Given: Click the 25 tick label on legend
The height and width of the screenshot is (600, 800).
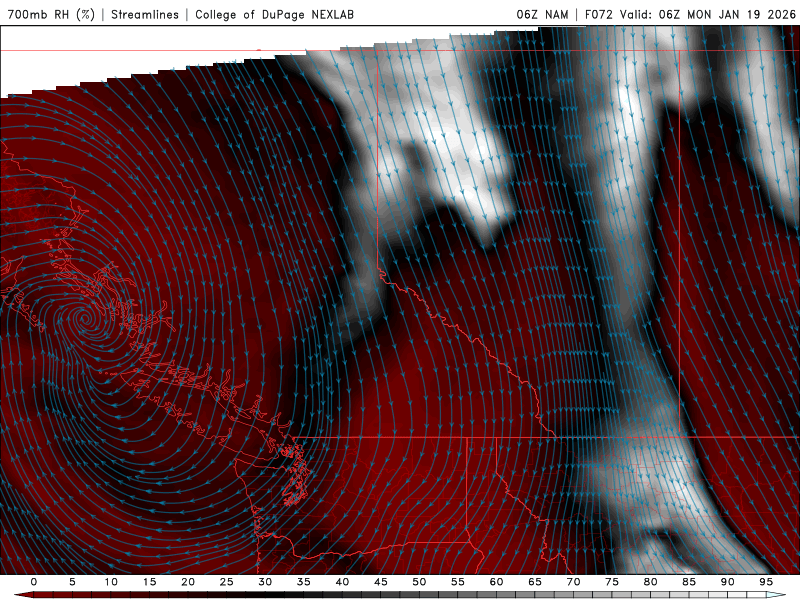Looking at the screenshot, I should tap(226, 582).
